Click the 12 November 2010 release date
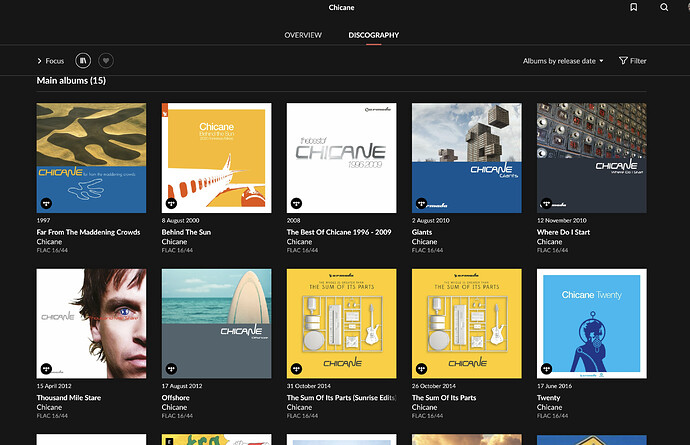690x445 pixels. (562, 220)
